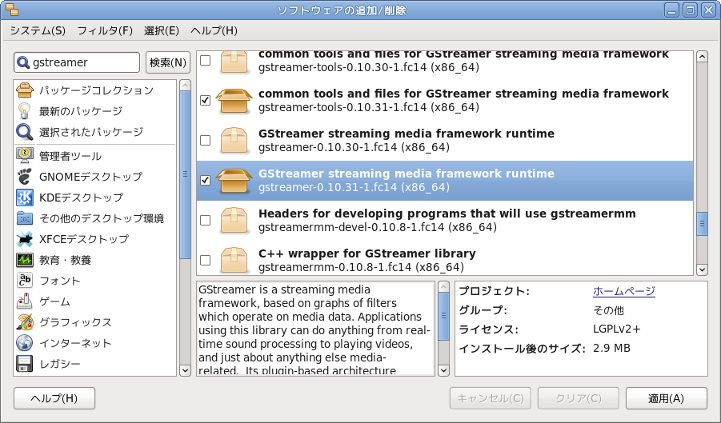This screenshot has height=423, width=721.
Task: Click the window menu icon in title bar
Action: [x=12, y=10]
